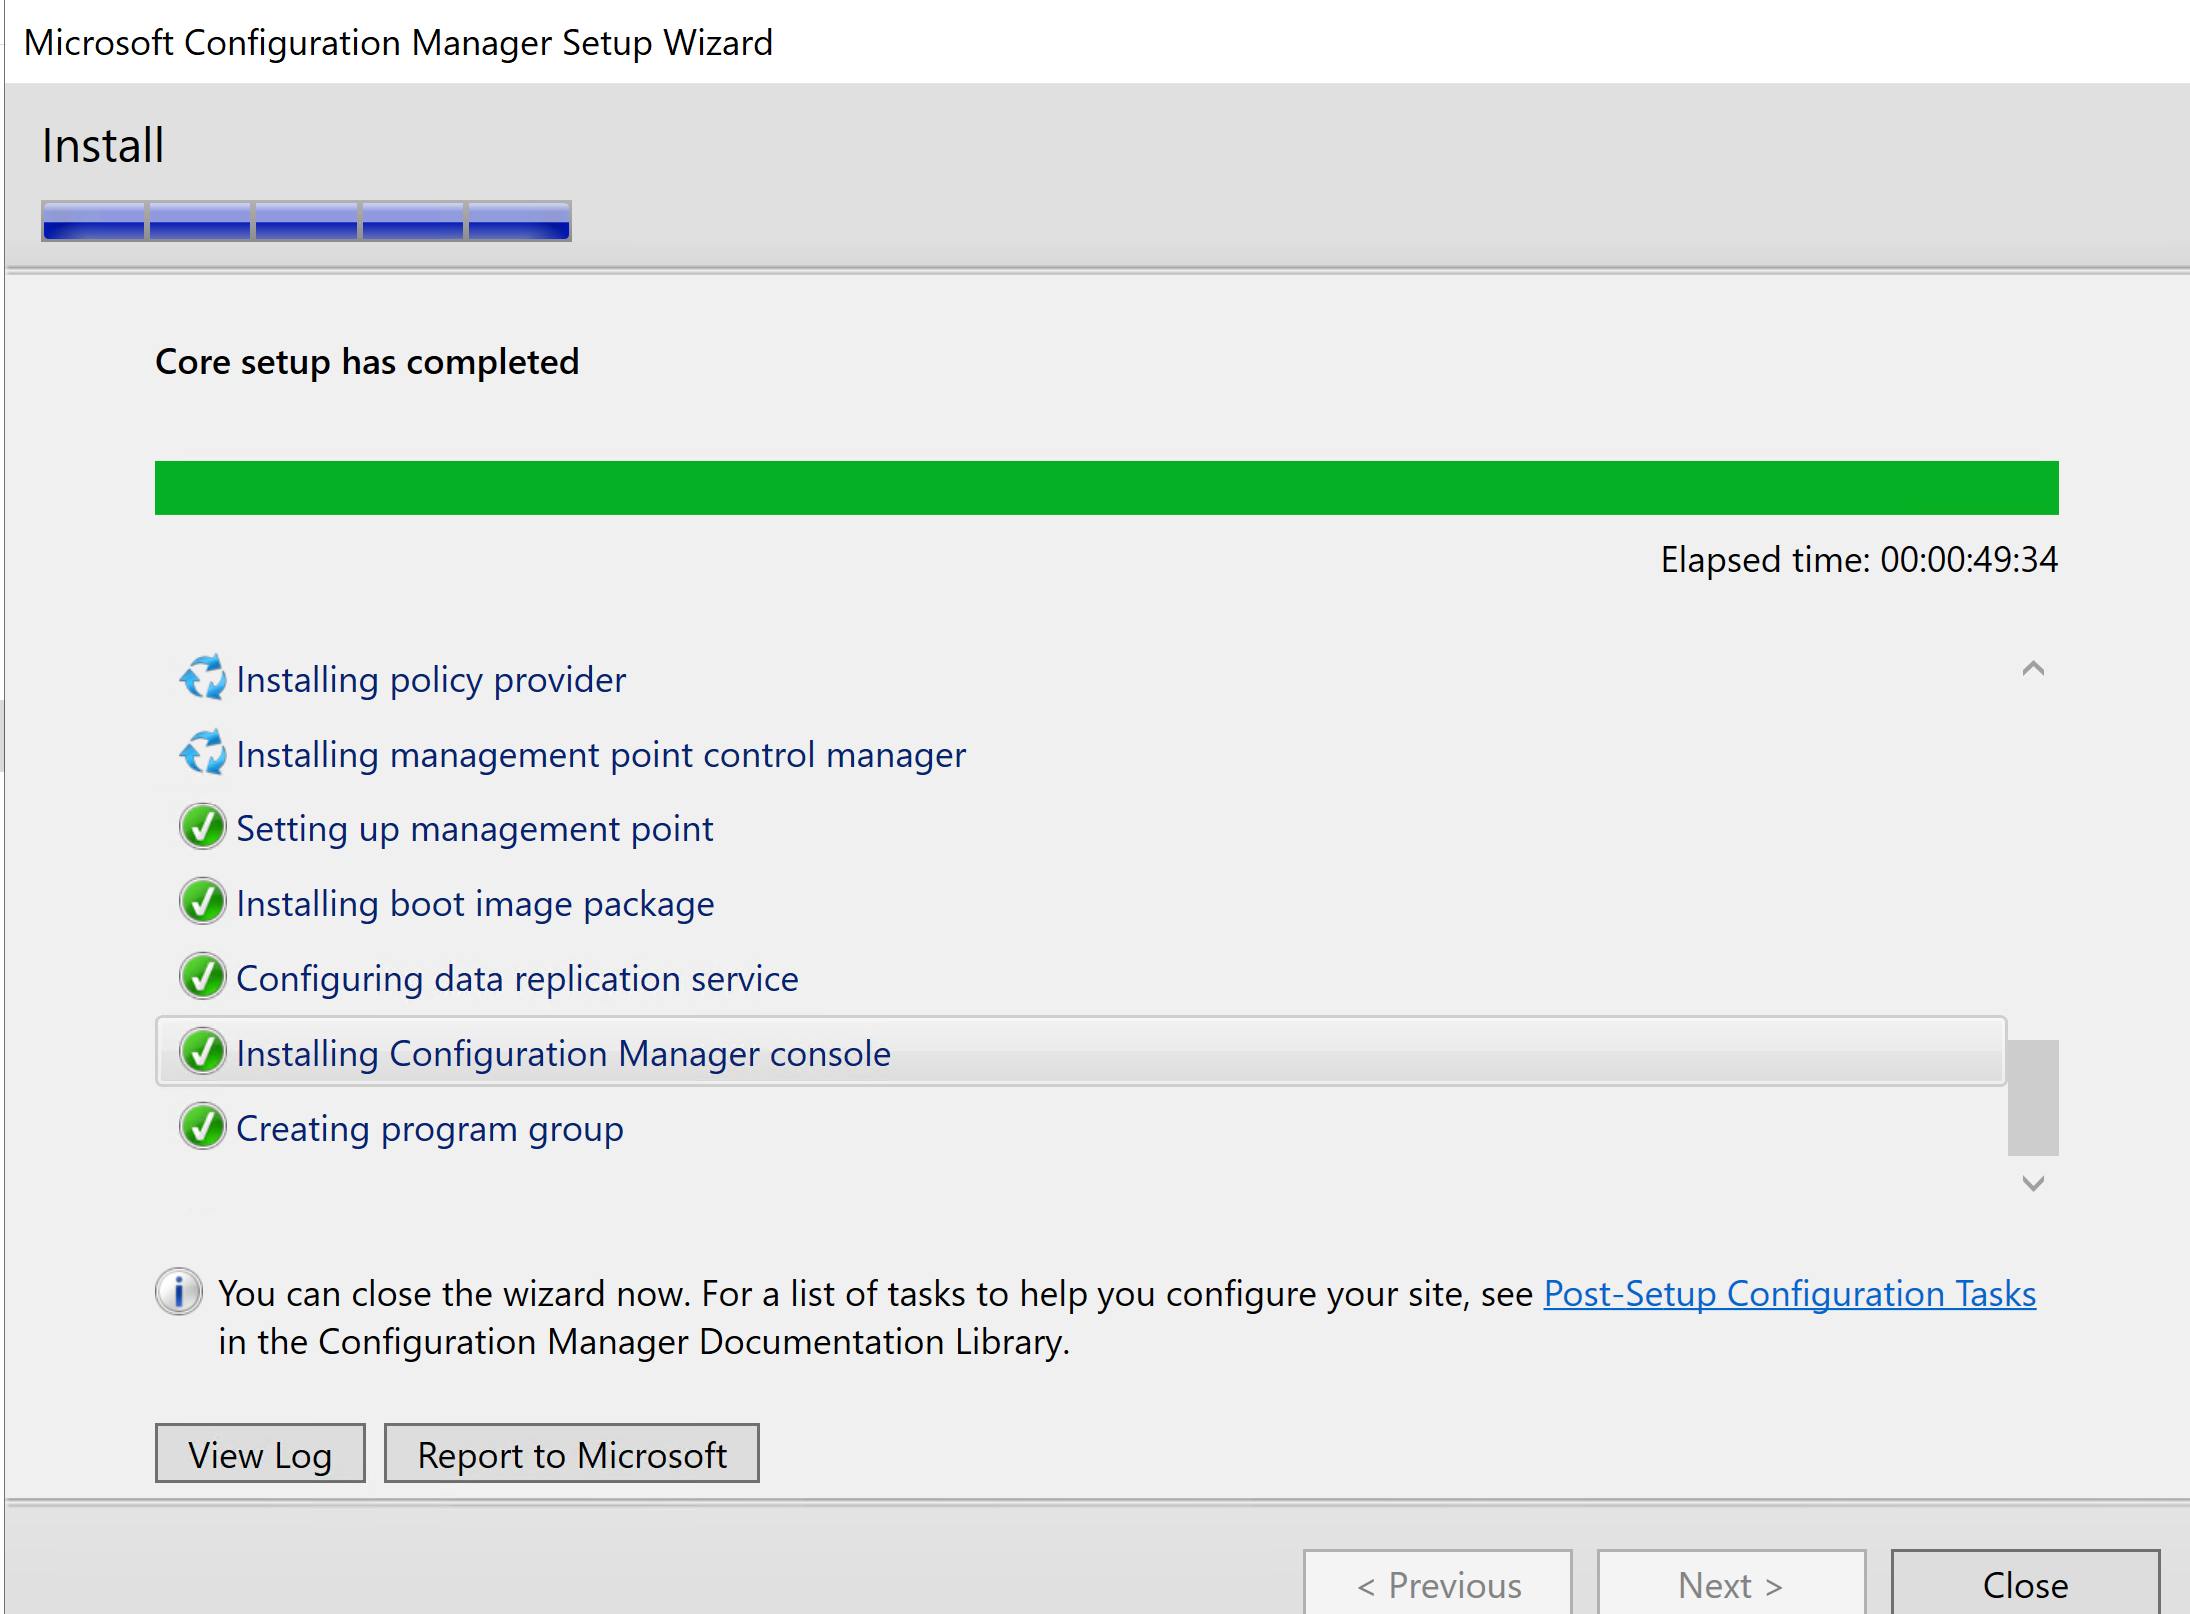Image resolution: width=2190 pixels, height=1614 pixels.
Task: Click green checkmark beside Creating program group
Action: (203, 1127)
